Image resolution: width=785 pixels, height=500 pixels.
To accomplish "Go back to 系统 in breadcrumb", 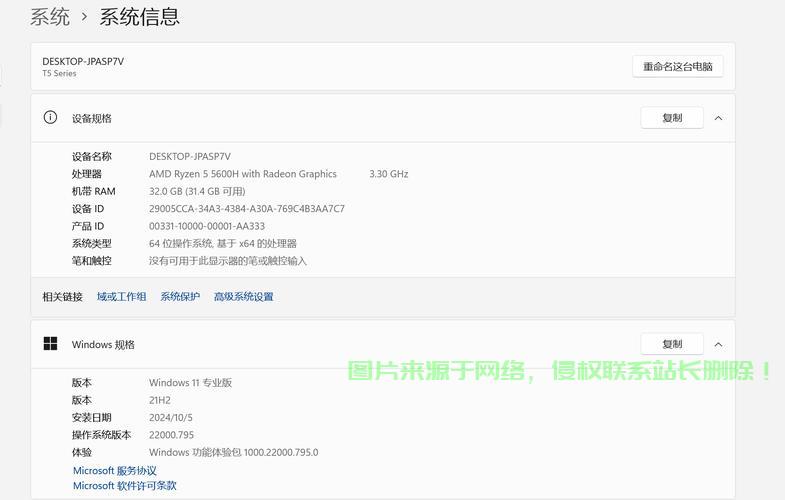I will click(50, 17).
